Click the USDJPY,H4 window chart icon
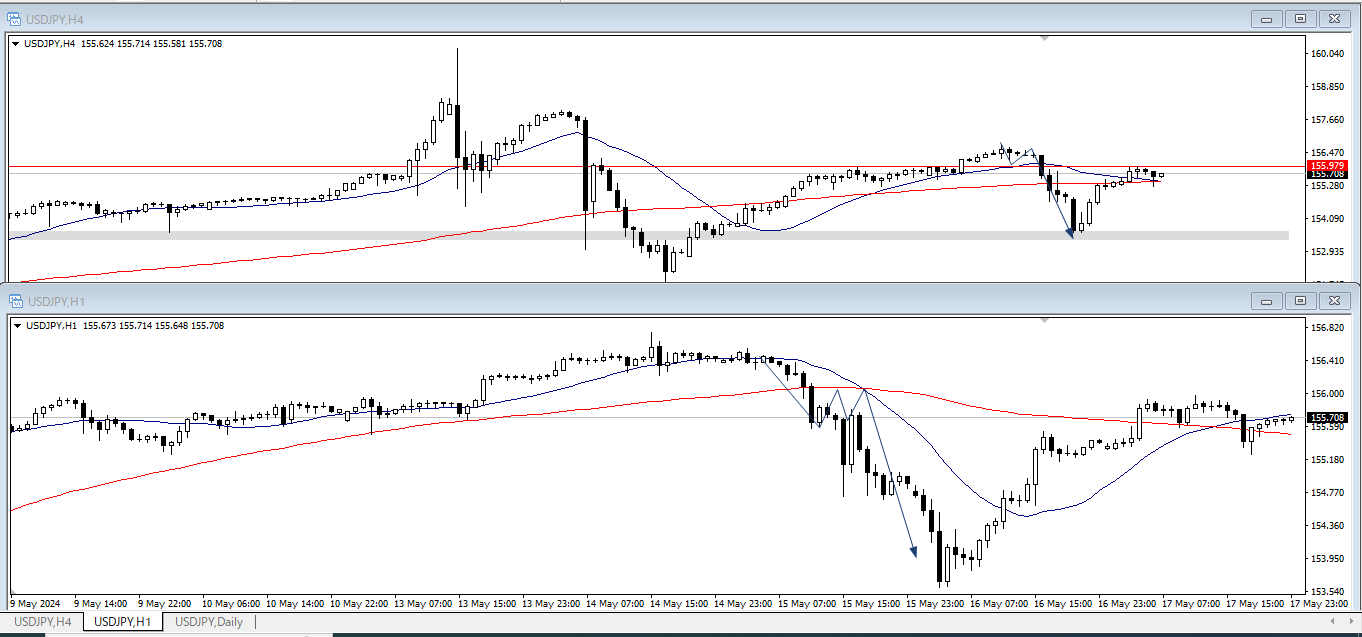Viewport: 1362px width, 637px height. [15, 19]
